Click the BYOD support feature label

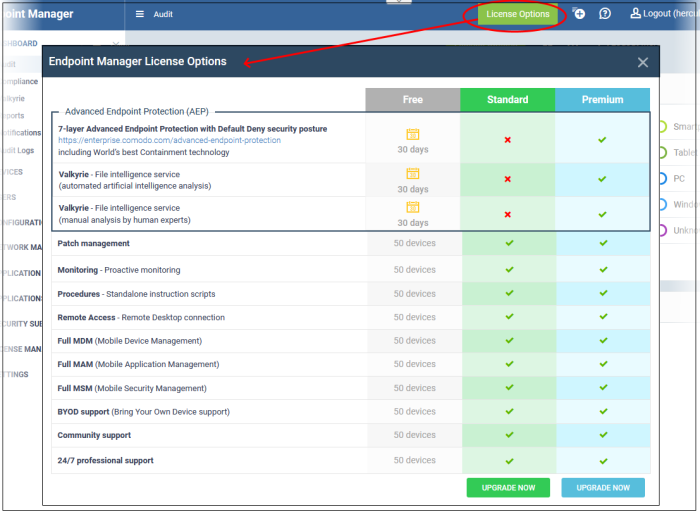pyautogui.click(x=143, y=412)
